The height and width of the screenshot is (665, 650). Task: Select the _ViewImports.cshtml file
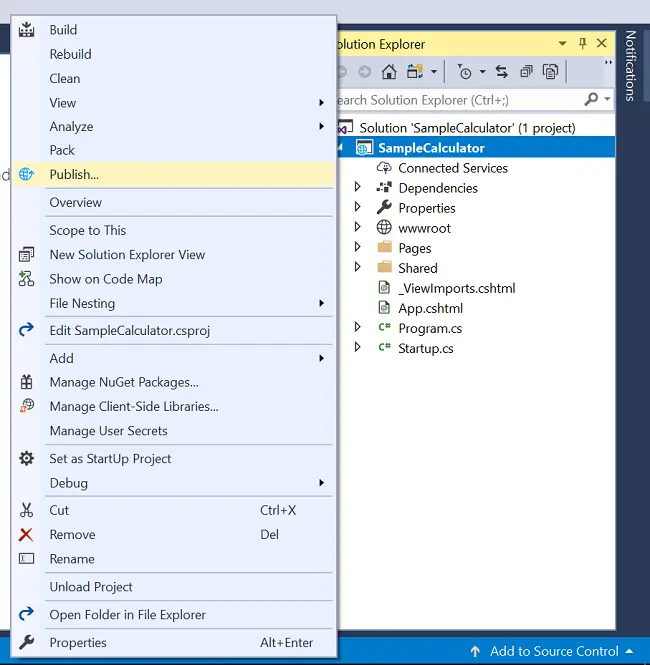click(x=457, y=288)
